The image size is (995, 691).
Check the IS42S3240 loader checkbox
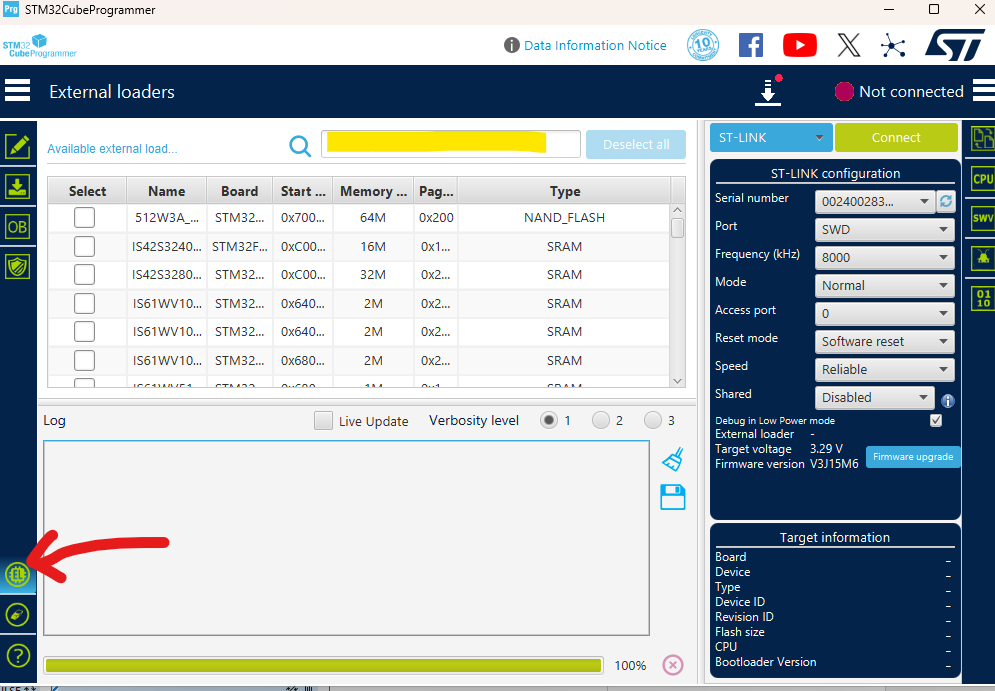[x=84, y=246]
